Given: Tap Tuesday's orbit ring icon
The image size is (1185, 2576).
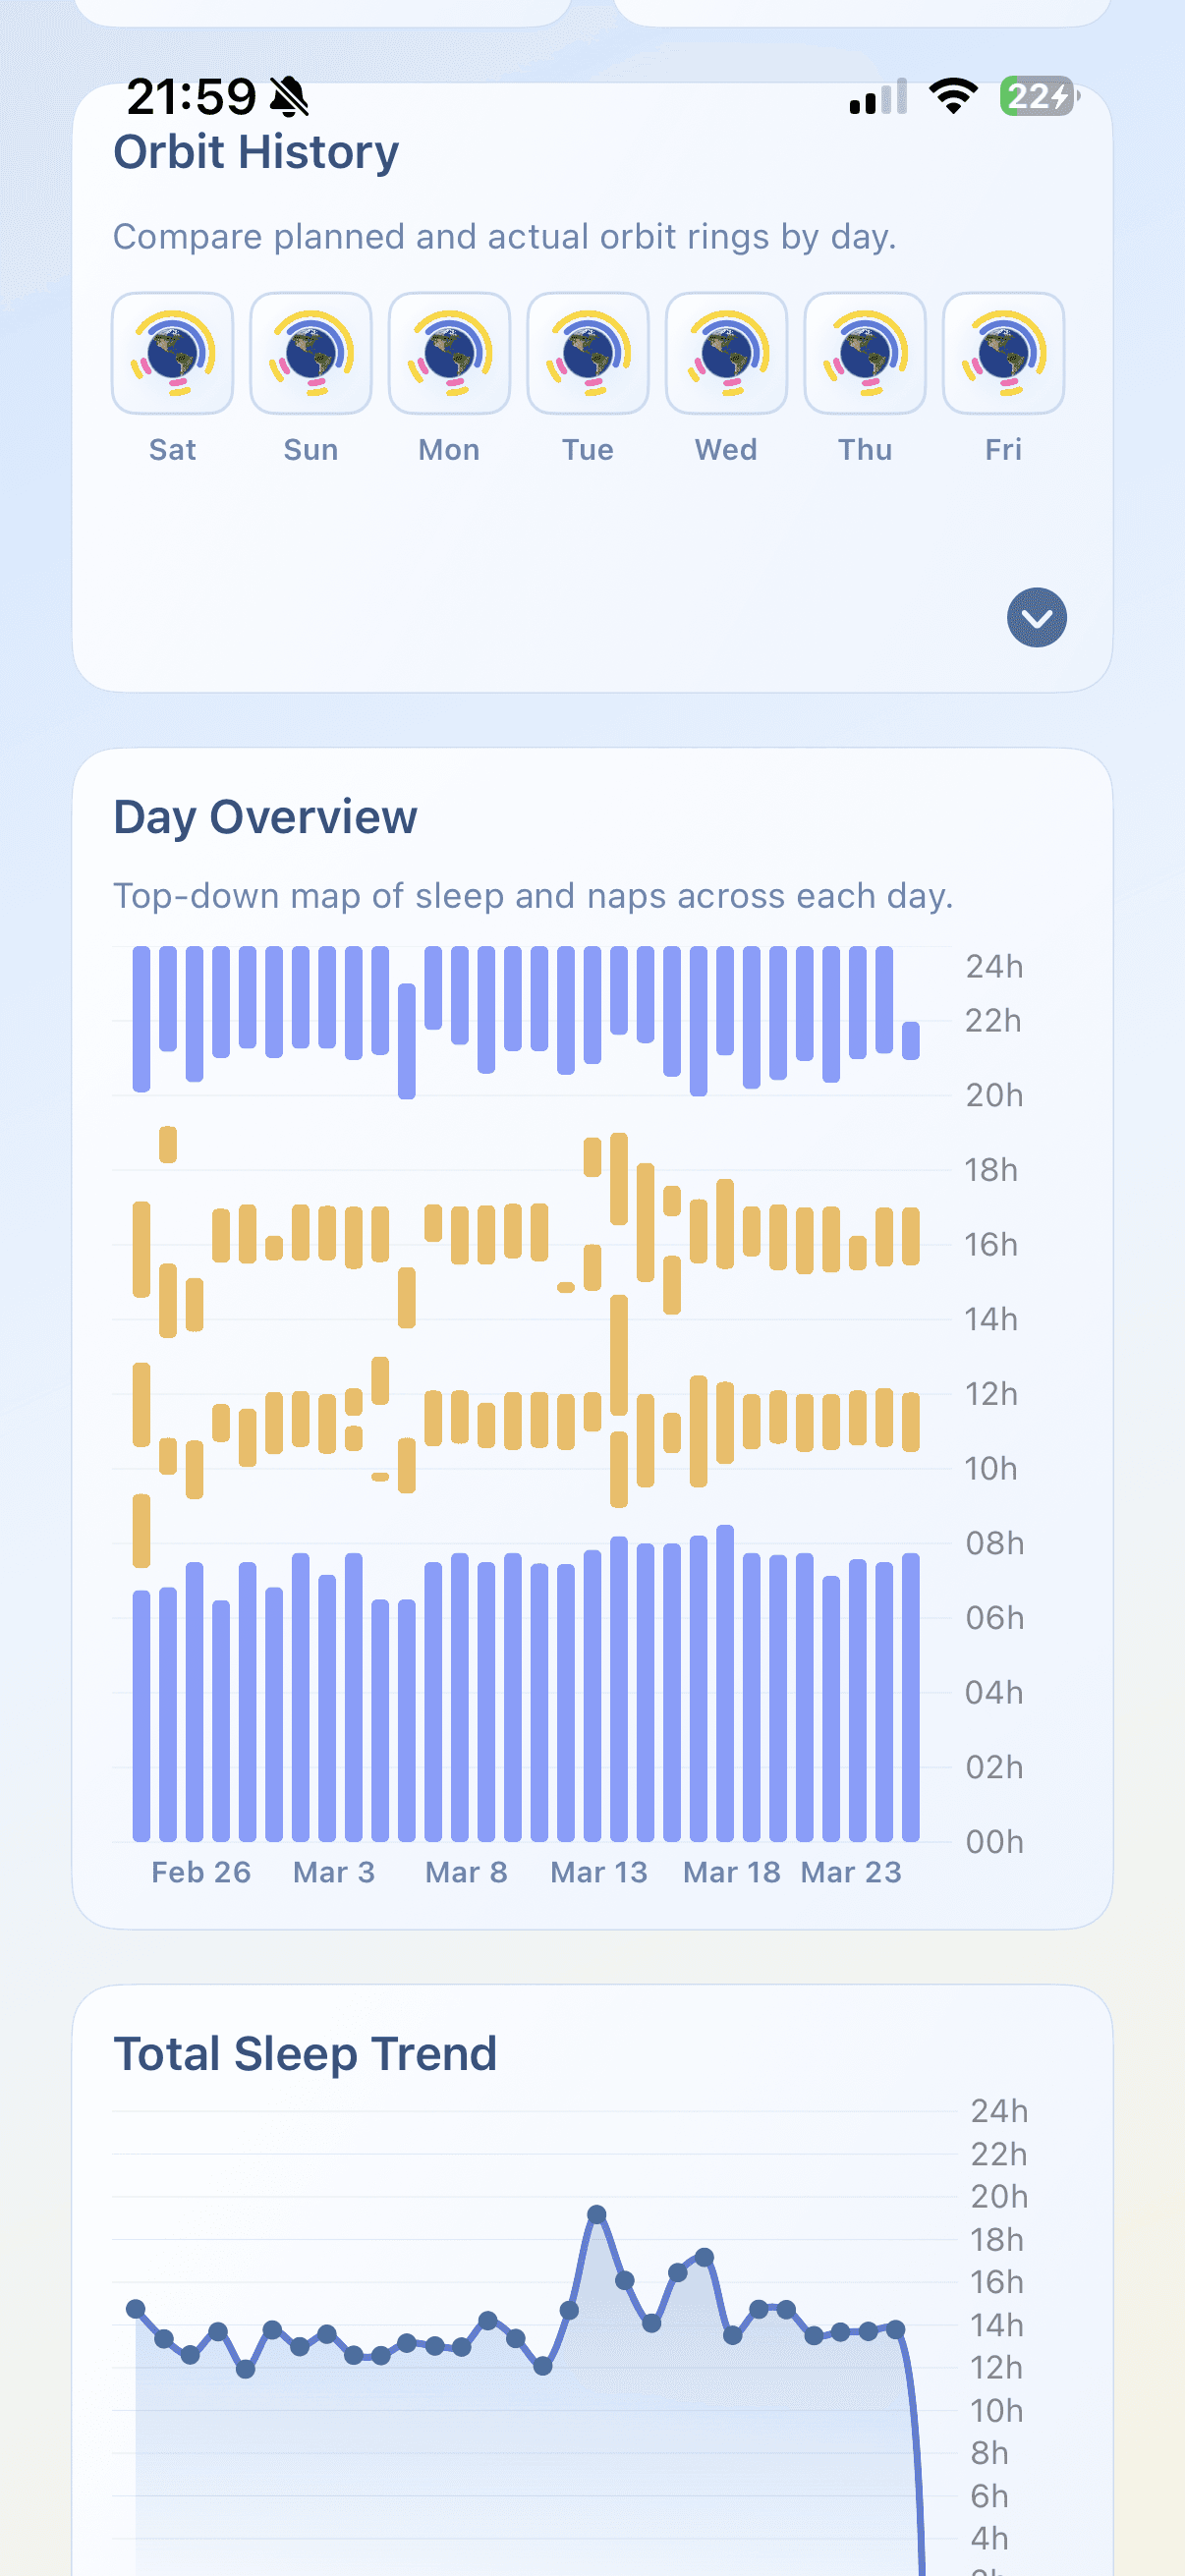Looking at the screenshot, I should click(588, 353).
